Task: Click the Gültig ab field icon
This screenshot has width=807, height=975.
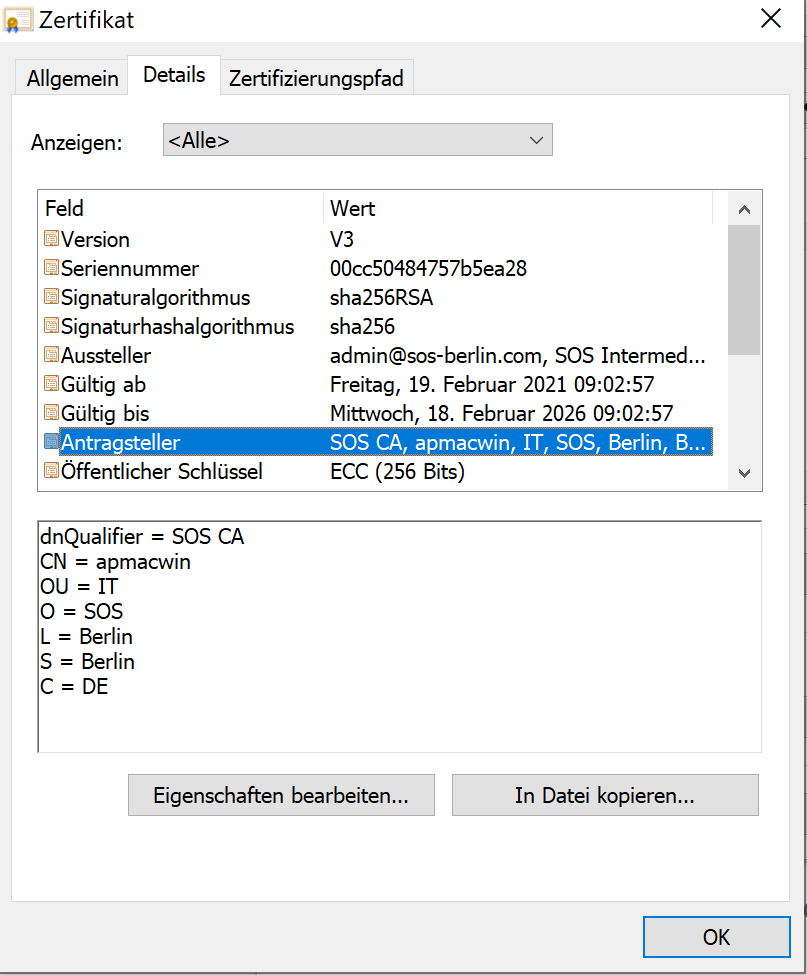Action: coord(52,384)
